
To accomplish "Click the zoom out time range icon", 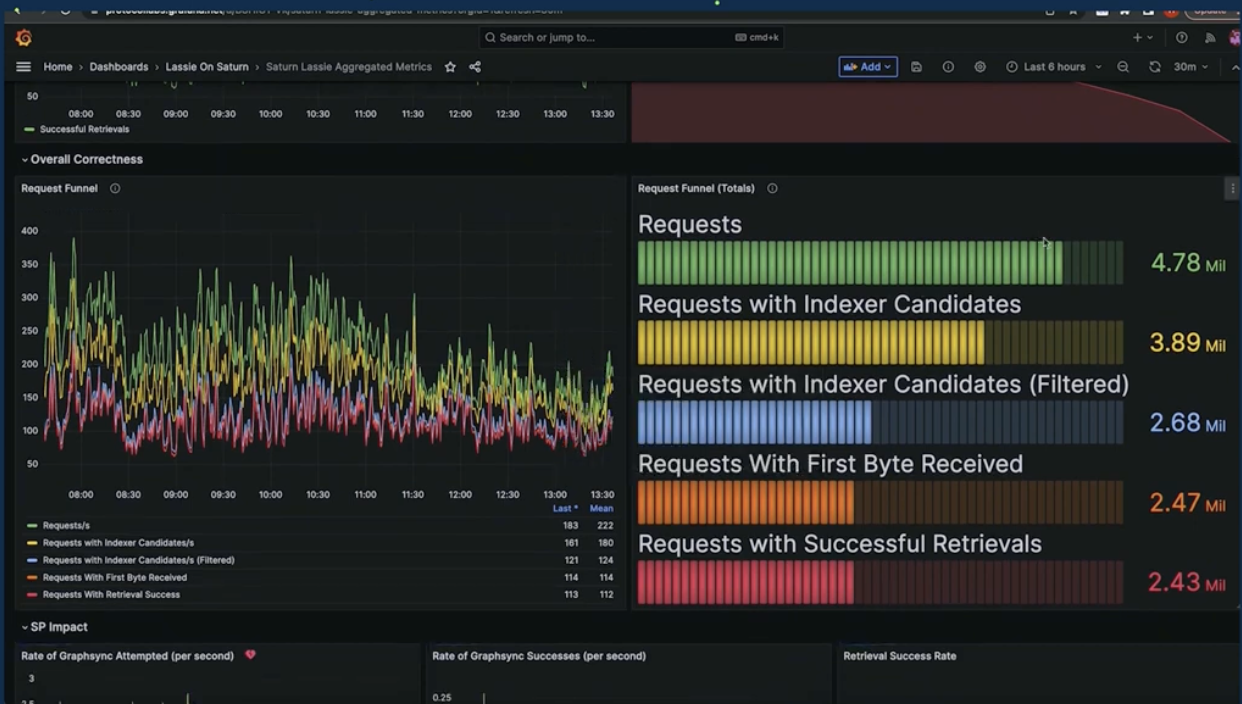I will pyautogui.click(x=1124, y=66).
